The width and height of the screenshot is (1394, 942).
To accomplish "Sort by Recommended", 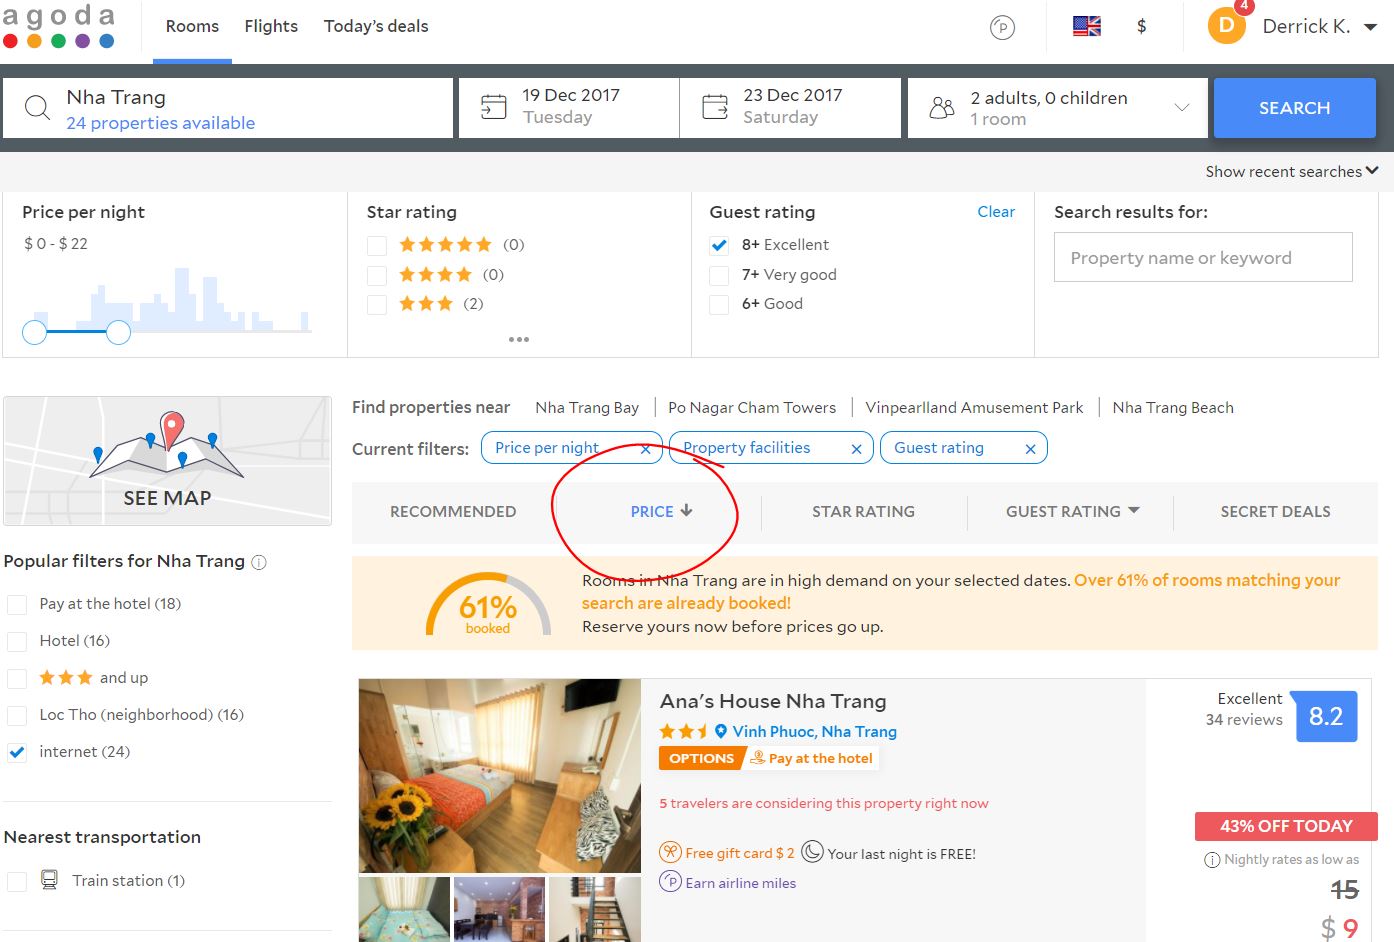I will 453,511.
